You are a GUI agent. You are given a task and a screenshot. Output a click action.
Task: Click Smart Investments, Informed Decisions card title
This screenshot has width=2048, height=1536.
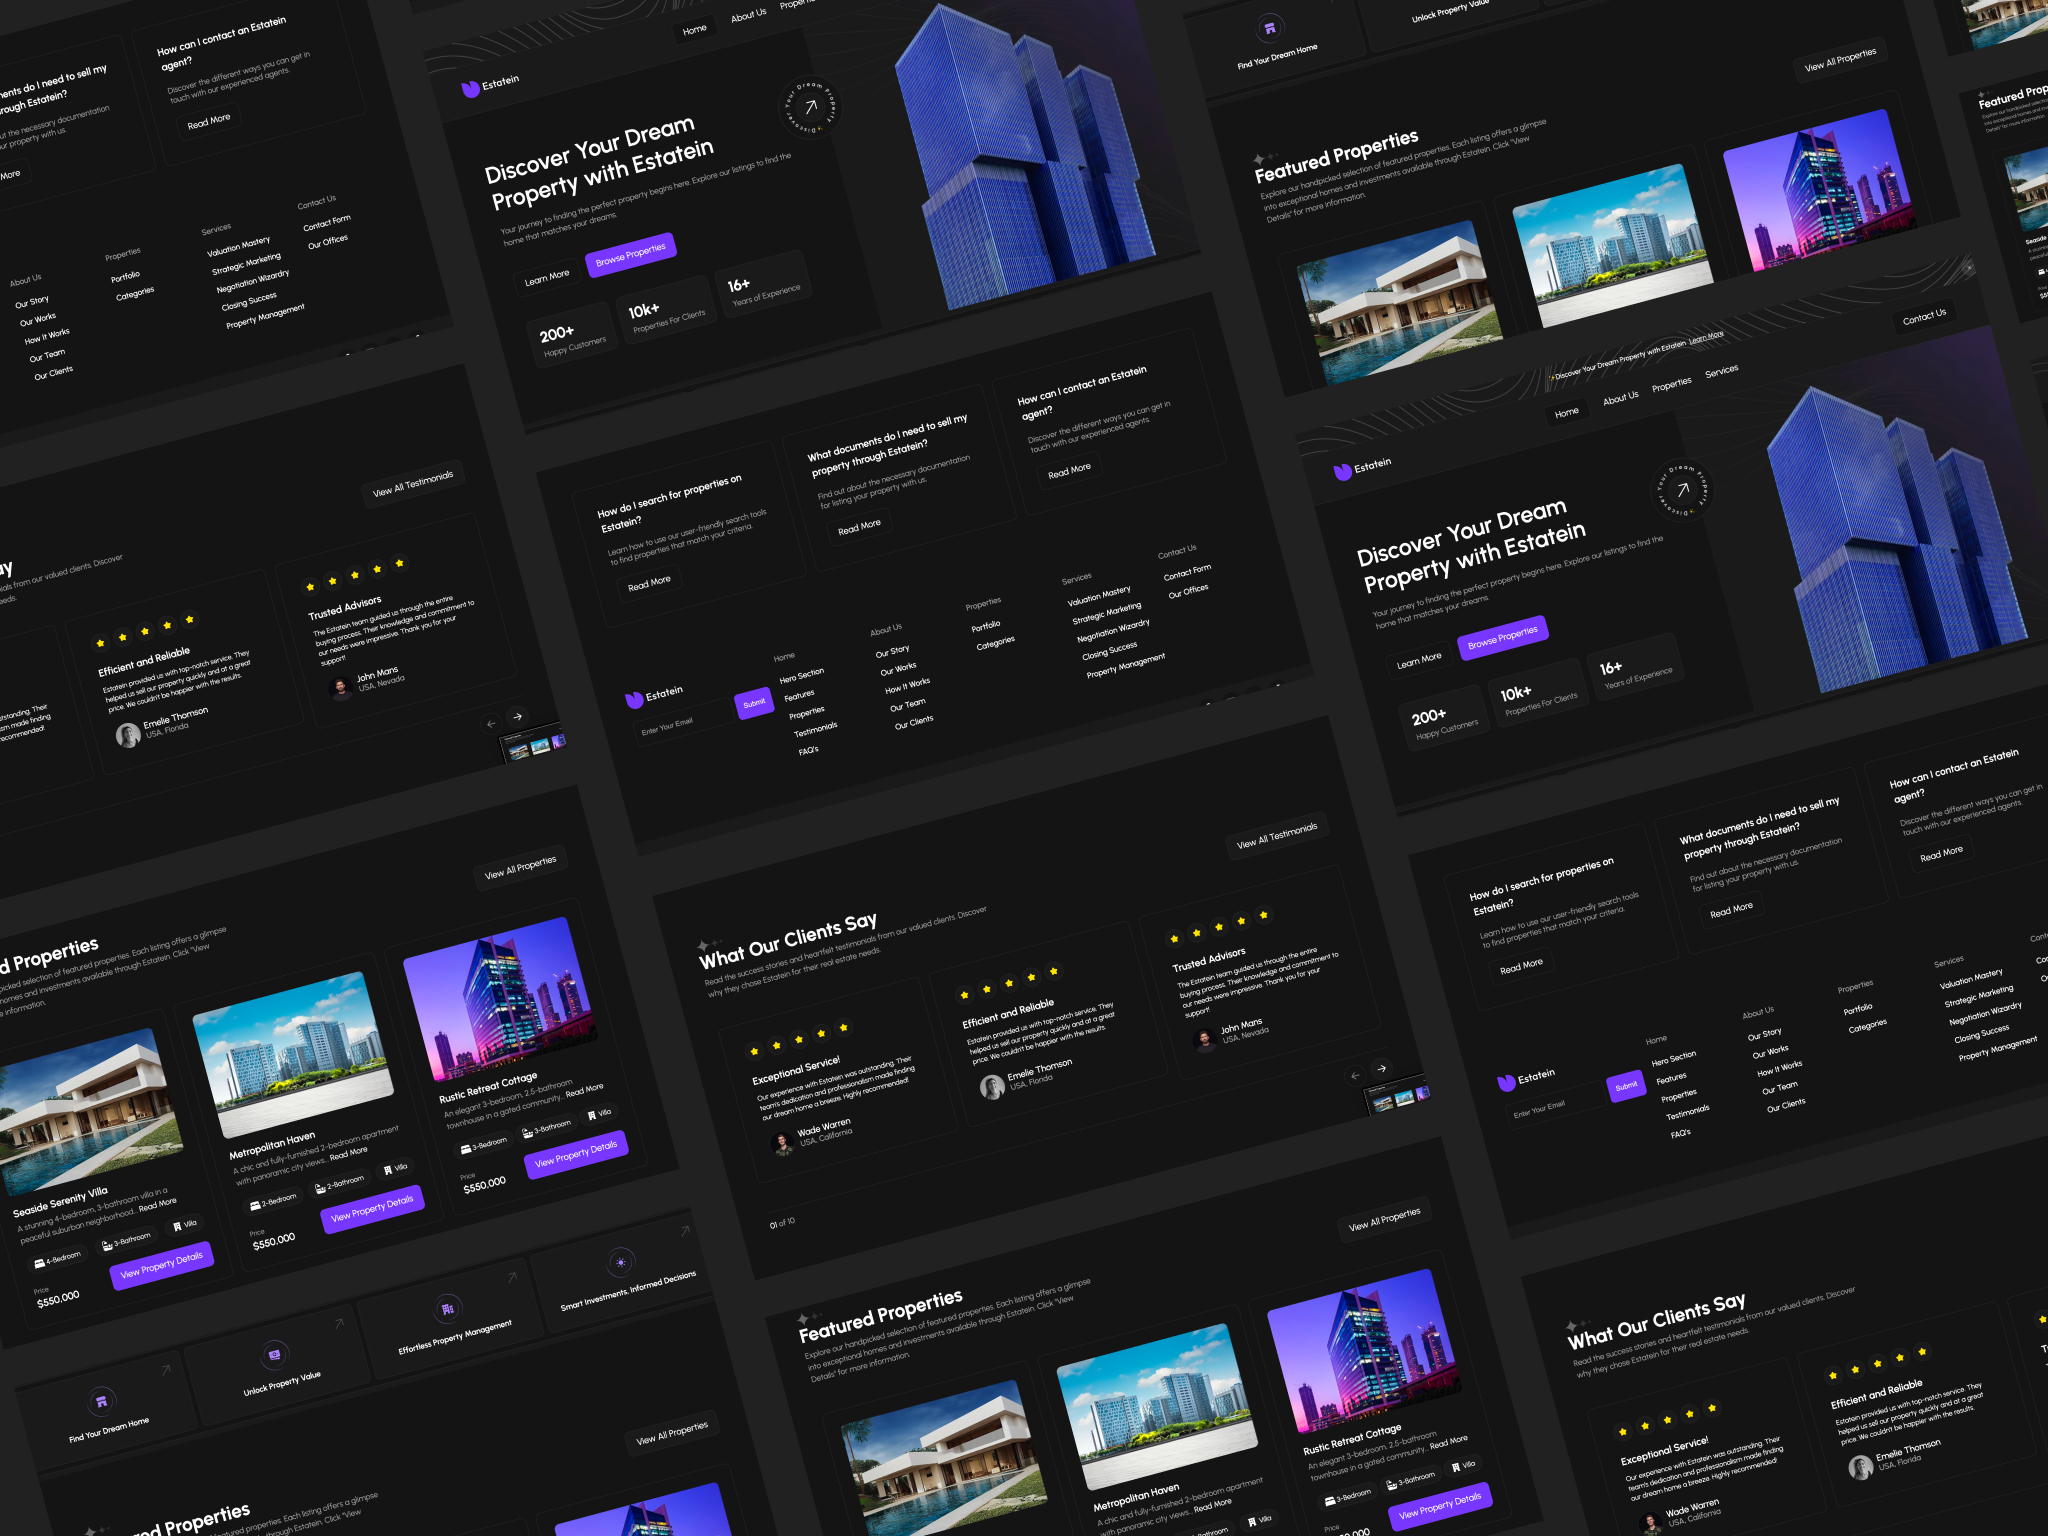tap(628, 1291)
